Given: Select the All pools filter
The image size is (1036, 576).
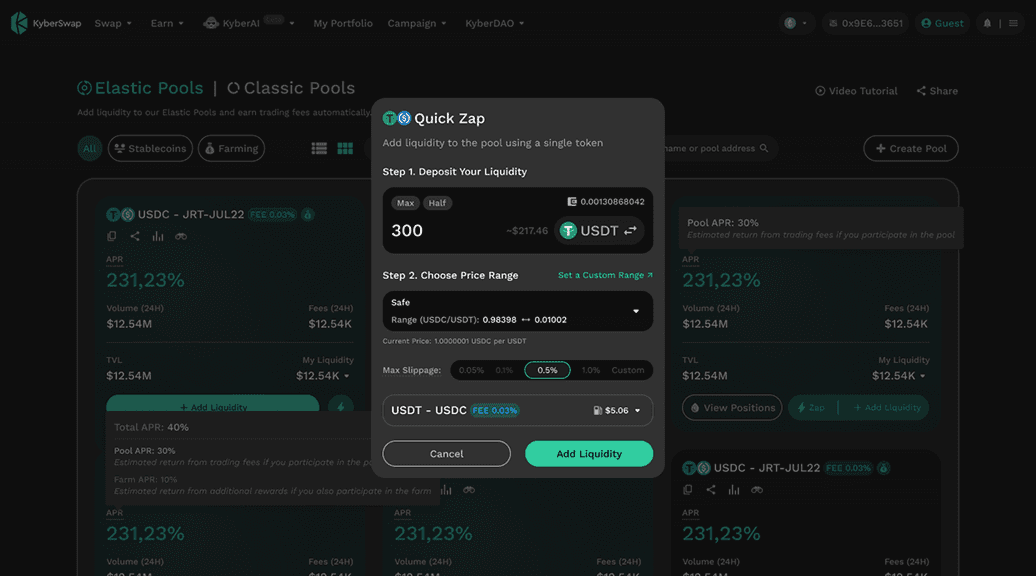Looking at the screenshot, I should [89, 148].
